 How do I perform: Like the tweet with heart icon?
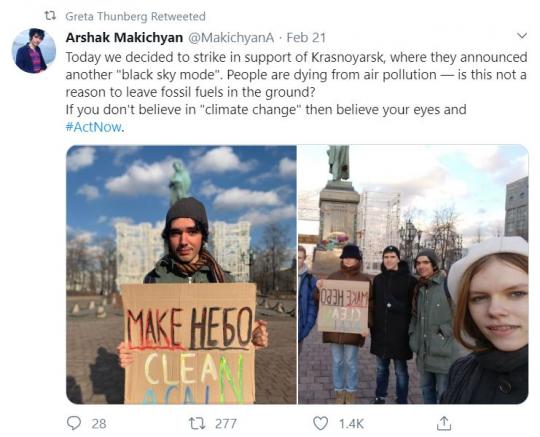point(320,423)
